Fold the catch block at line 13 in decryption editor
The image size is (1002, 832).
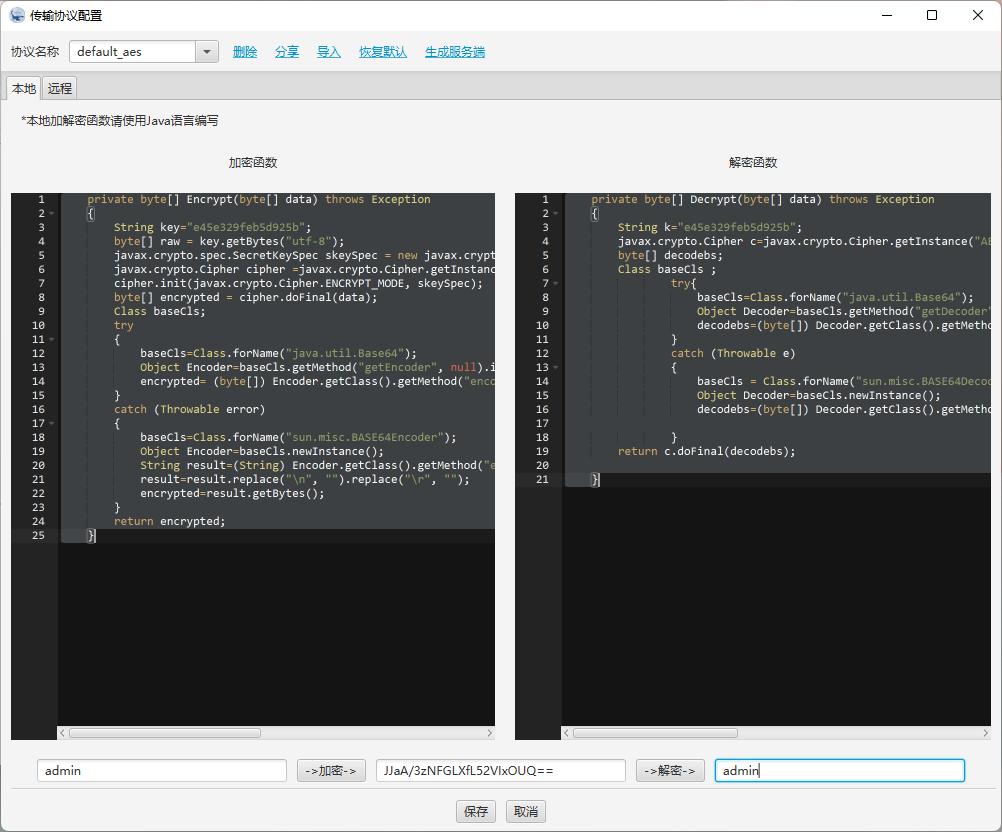(x=556, y=368)
